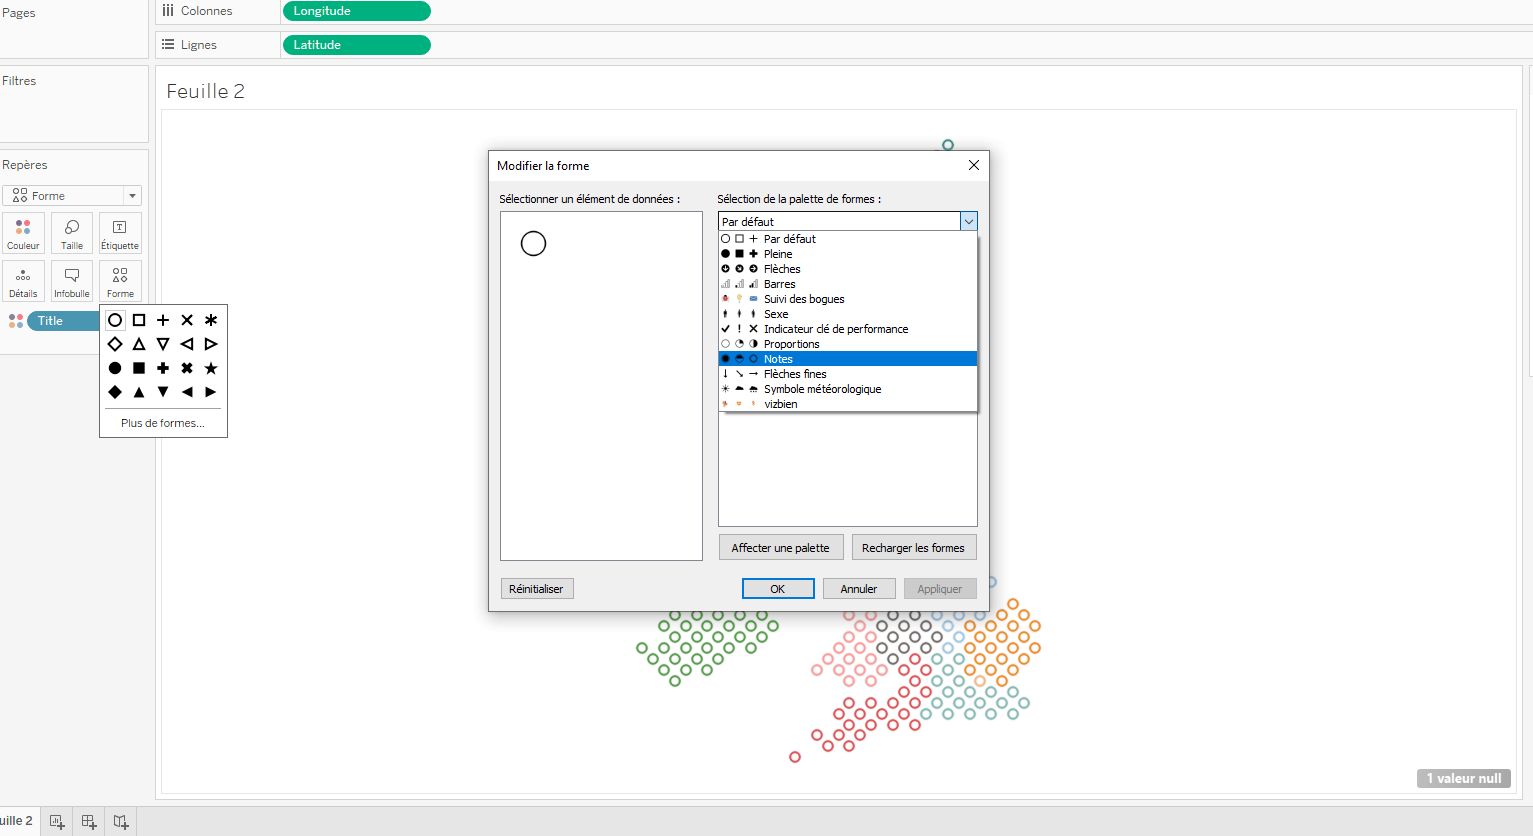This screenshot has width=1533, height=836.
Task: Pick the filled left-pointing triangle shape
Action: (x=187, y=392)
